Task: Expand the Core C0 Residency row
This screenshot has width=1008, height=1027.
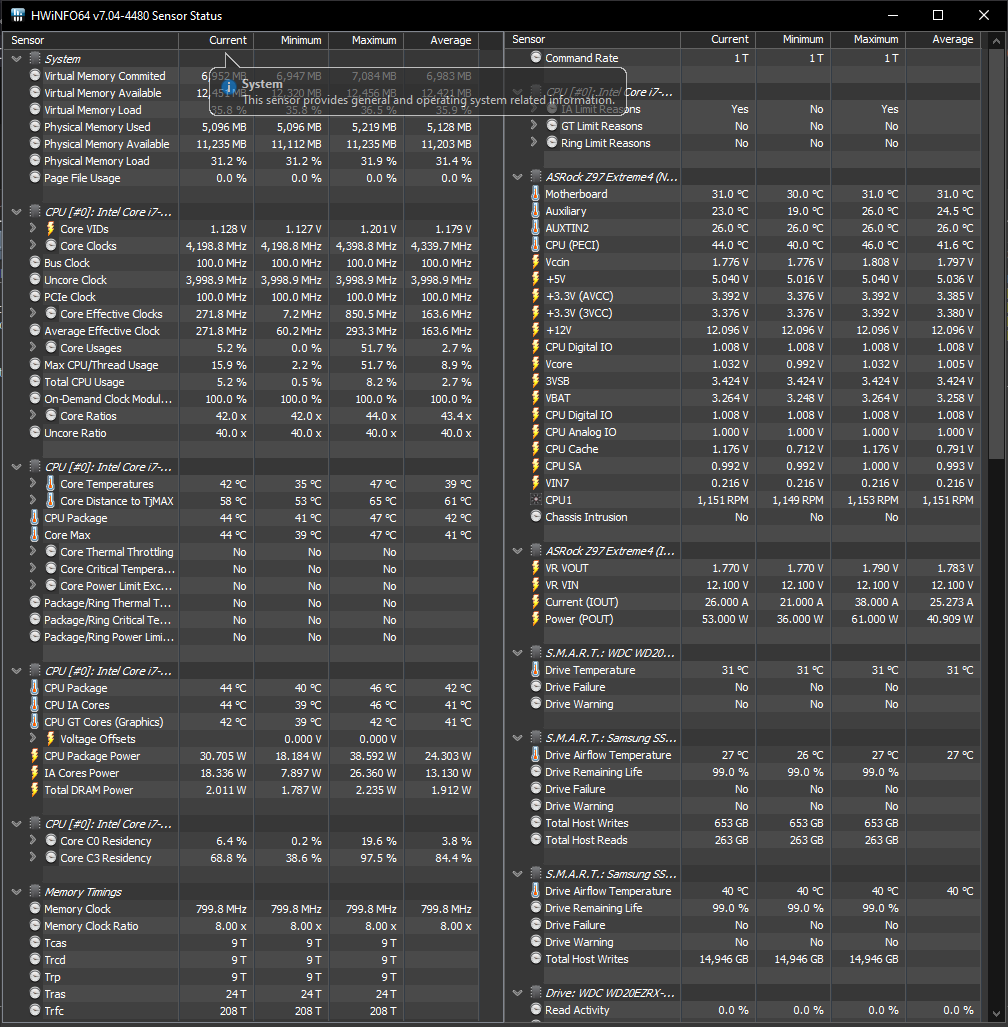Action: 33,840
